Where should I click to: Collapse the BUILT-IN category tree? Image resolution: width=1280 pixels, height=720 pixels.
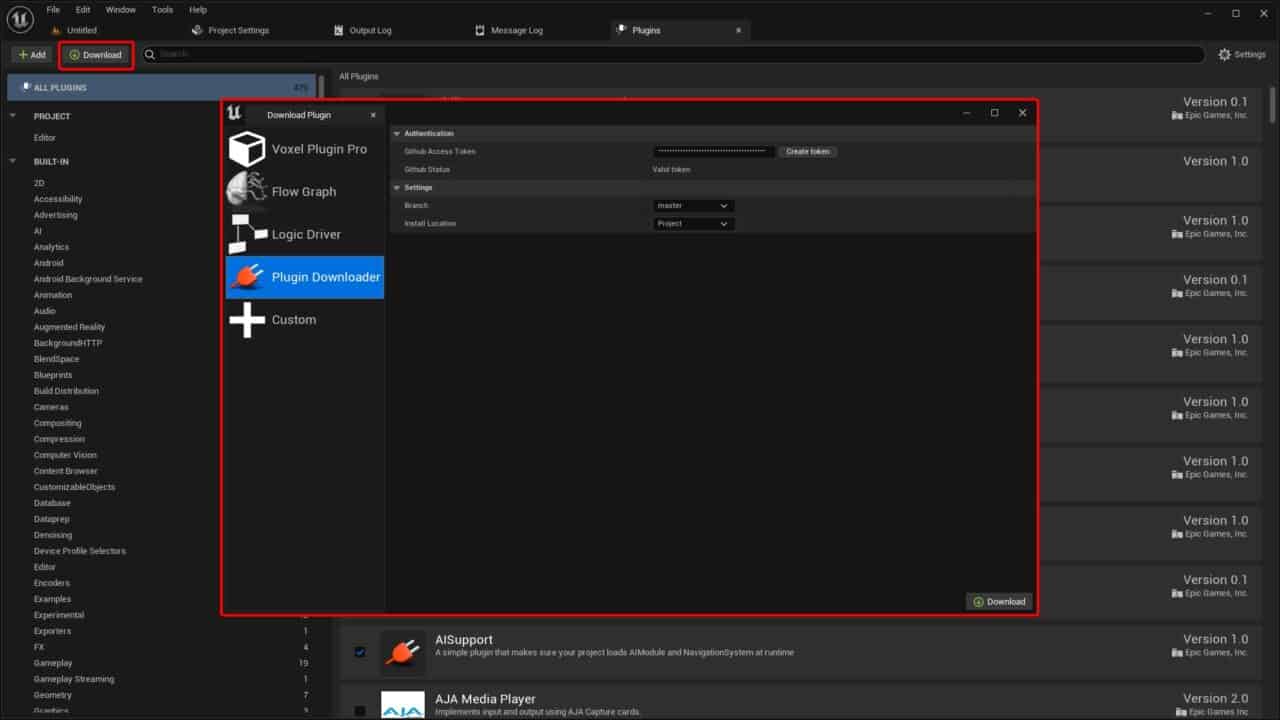point(13,161)
